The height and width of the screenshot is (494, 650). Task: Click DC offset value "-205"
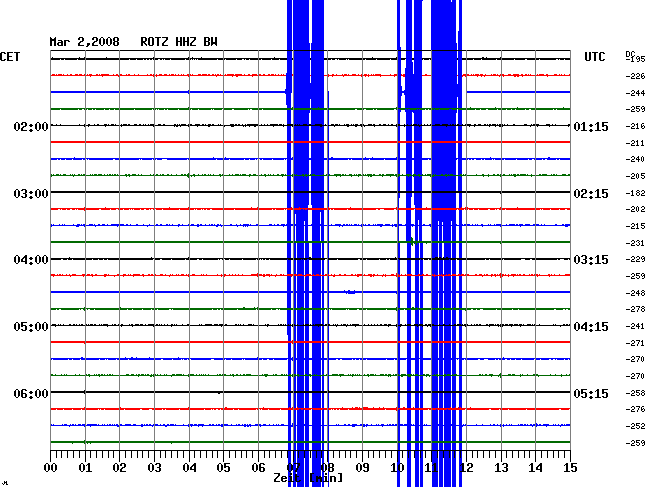(635, 176)
